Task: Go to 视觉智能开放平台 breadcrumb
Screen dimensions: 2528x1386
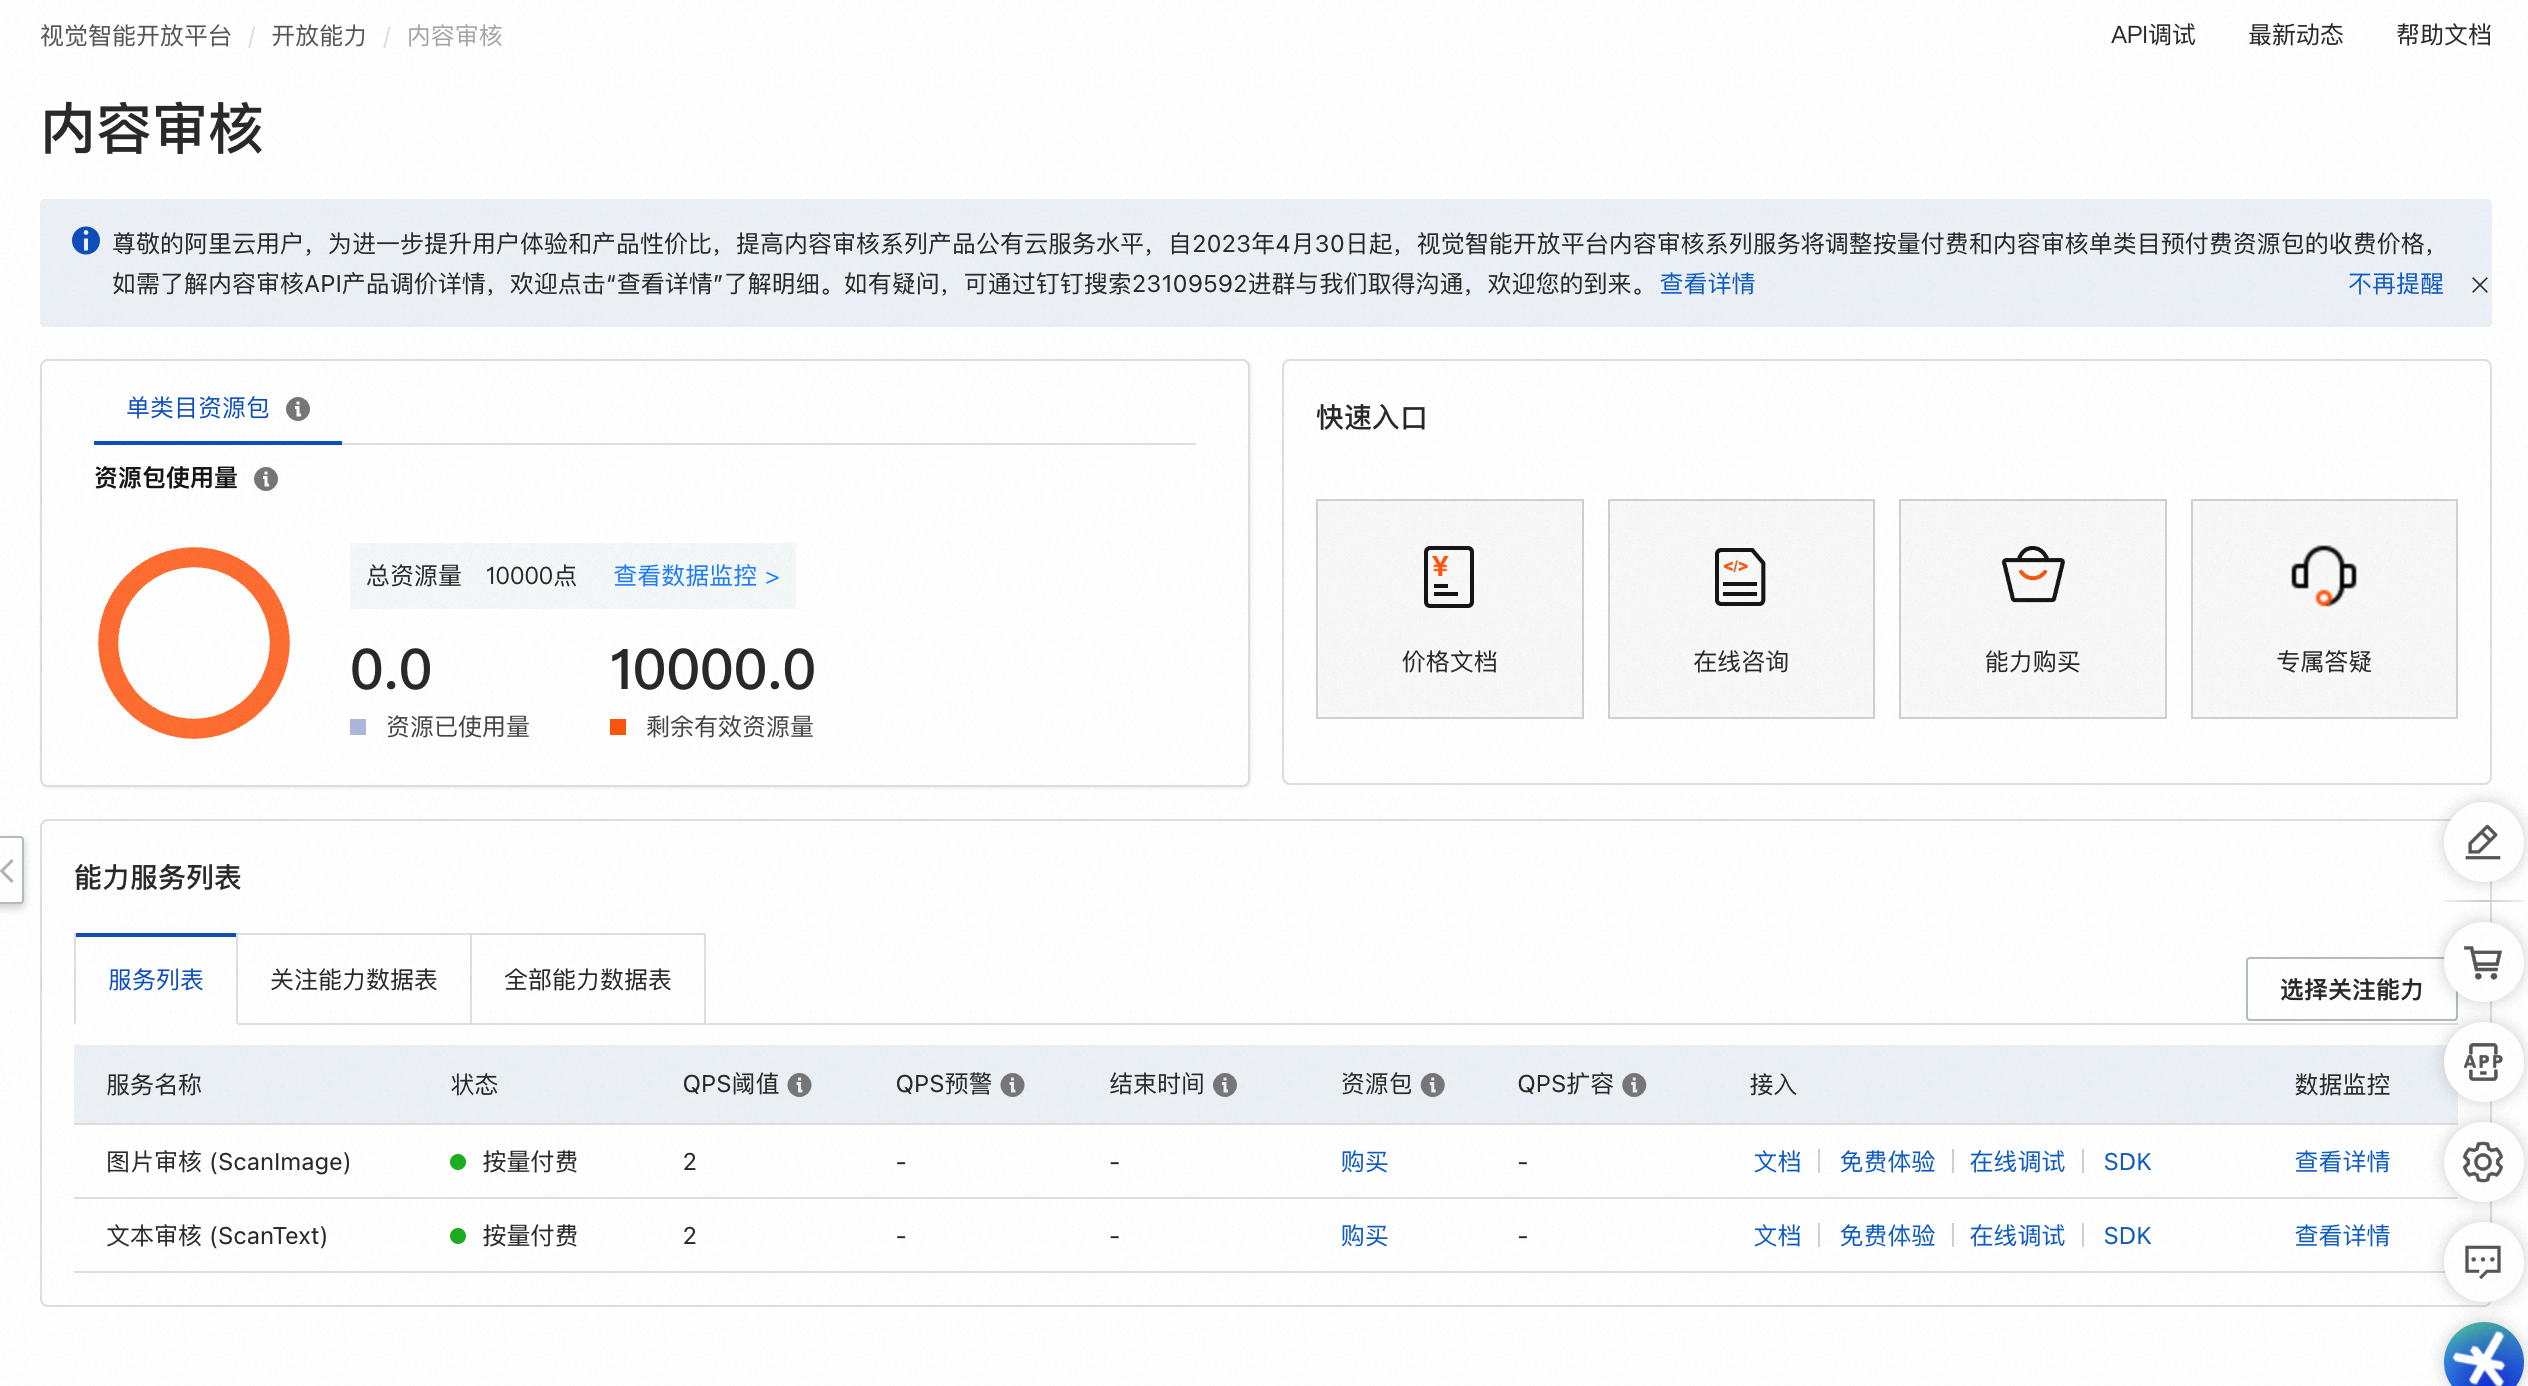Action: (136, 36)
